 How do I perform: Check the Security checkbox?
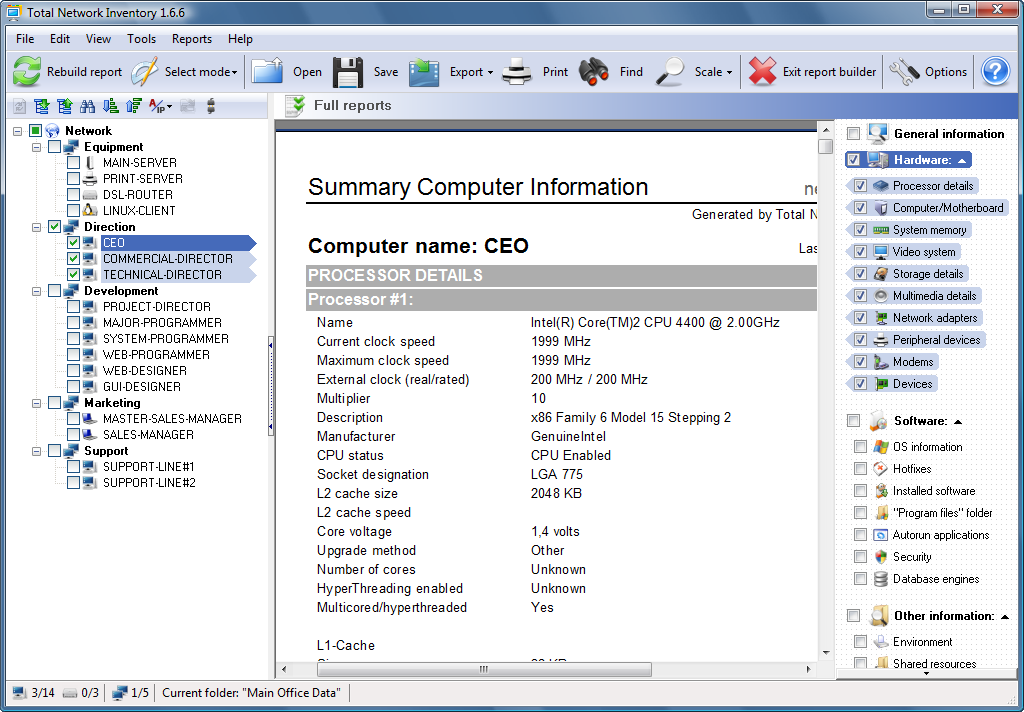(860, 557)
